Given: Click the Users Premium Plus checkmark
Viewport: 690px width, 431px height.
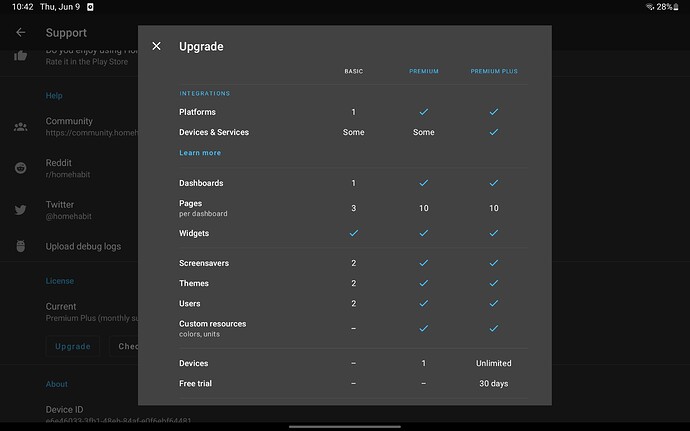Looking at the screenshot, I should [x=494, y=303].
